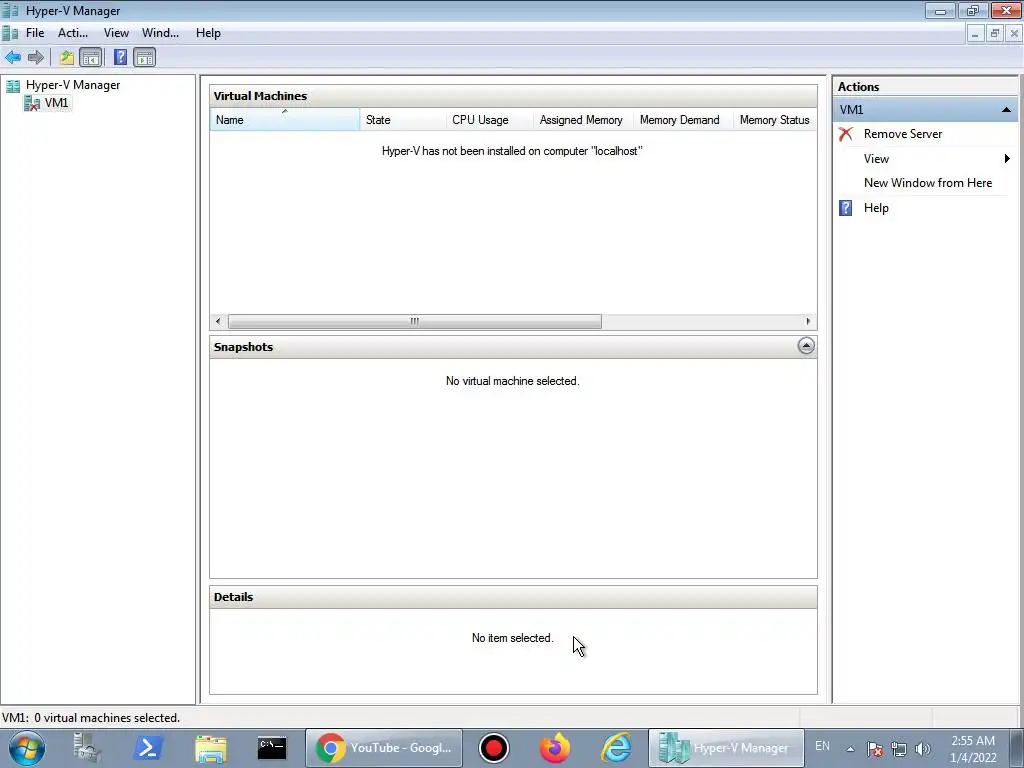1024x768 pixels.
Task: Click the Virtual Machines horizontal scrollbar thumb
Action: (415, 321)
